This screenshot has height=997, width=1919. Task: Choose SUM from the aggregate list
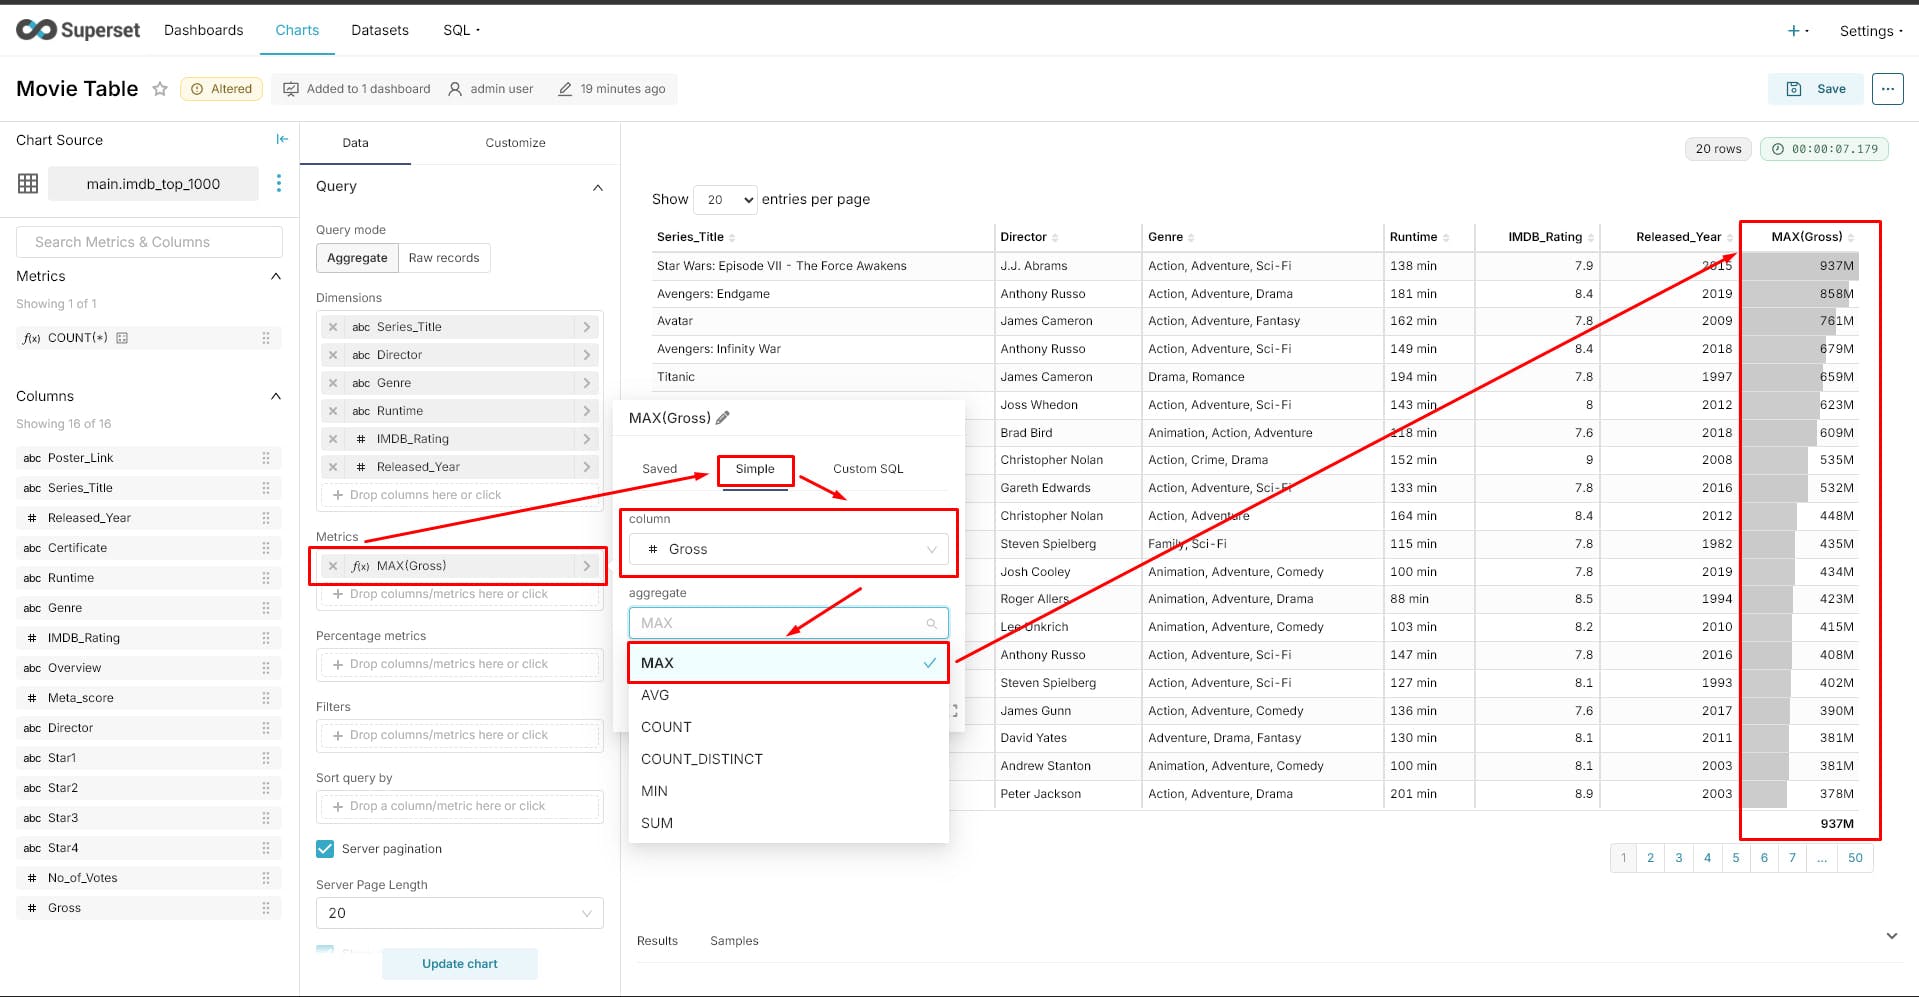click(x=657, y=823)
